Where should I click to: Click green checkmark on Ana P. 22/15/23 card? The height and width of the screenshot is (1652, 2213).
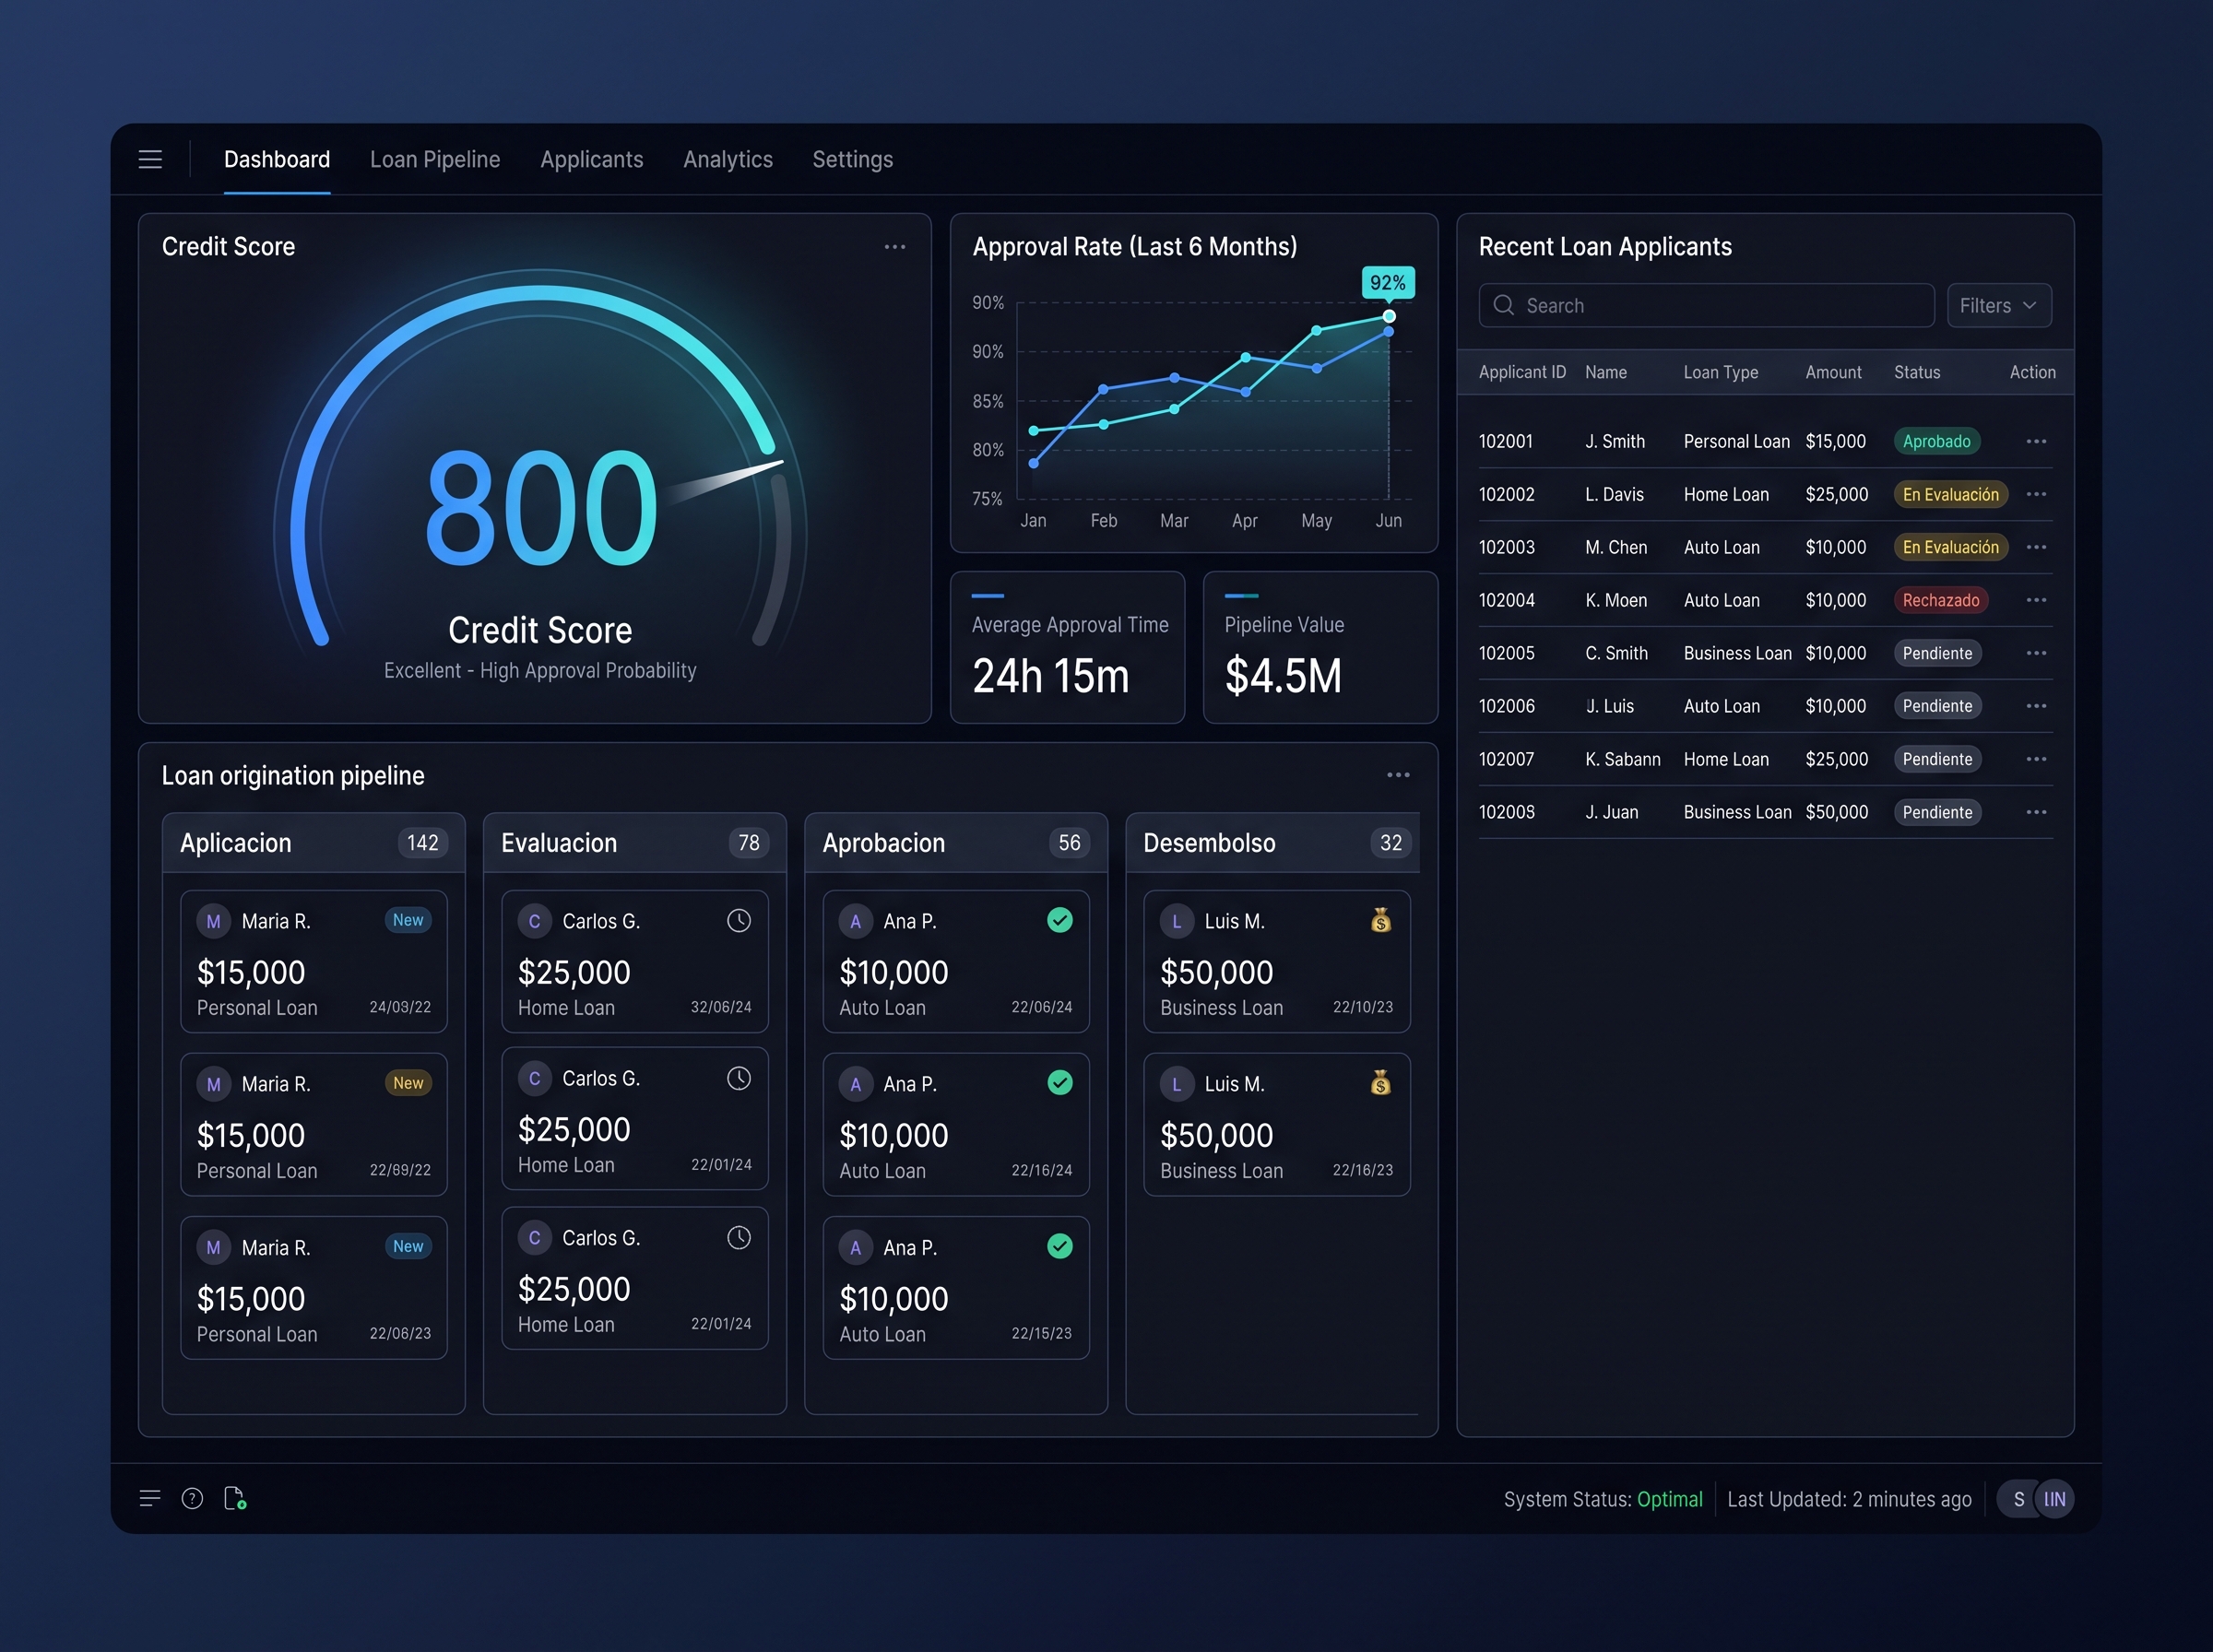(x=1060, y=1246)
